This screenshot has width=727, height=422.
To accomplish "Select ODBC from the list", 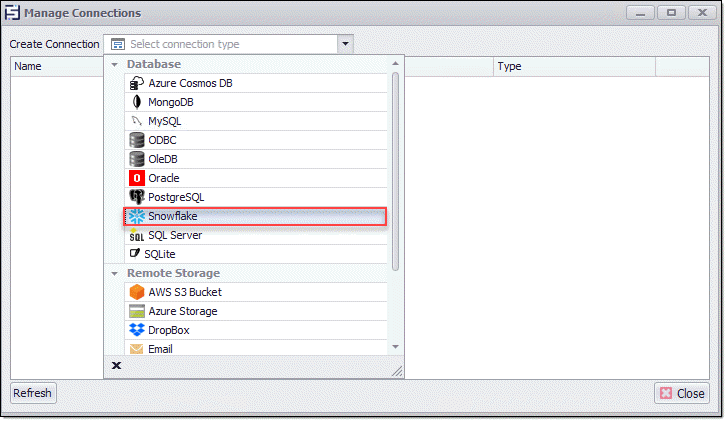I will 162,140.
